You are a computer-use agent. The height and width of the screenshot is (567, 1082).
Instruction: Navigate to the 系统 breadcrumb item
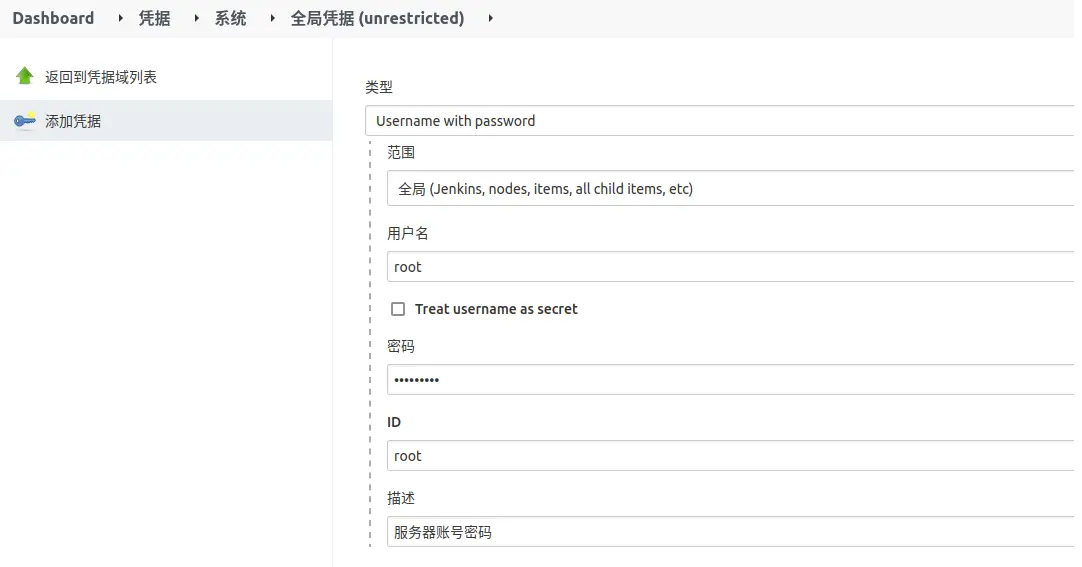pyautogui.click(x=230, y=18)
